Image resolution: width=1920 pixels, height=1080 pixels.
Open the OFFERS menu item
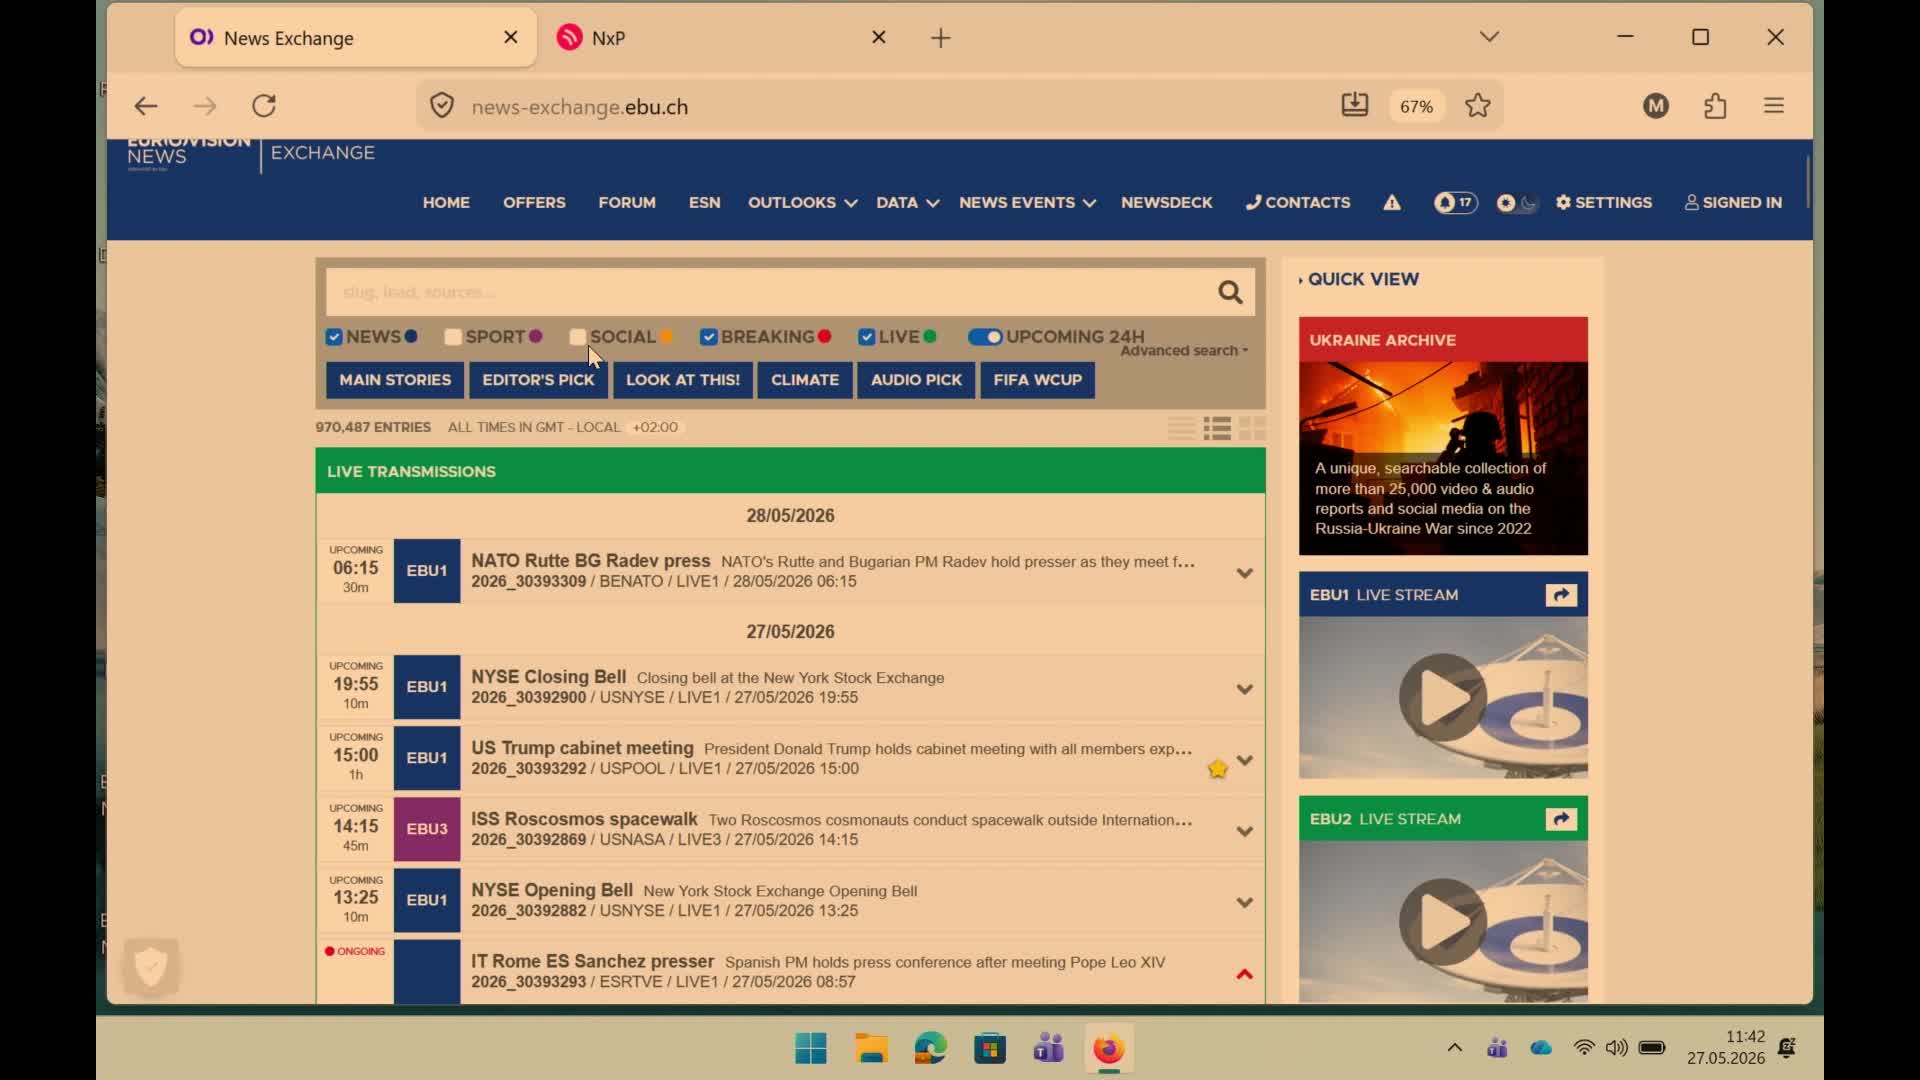tap(534, 203)
